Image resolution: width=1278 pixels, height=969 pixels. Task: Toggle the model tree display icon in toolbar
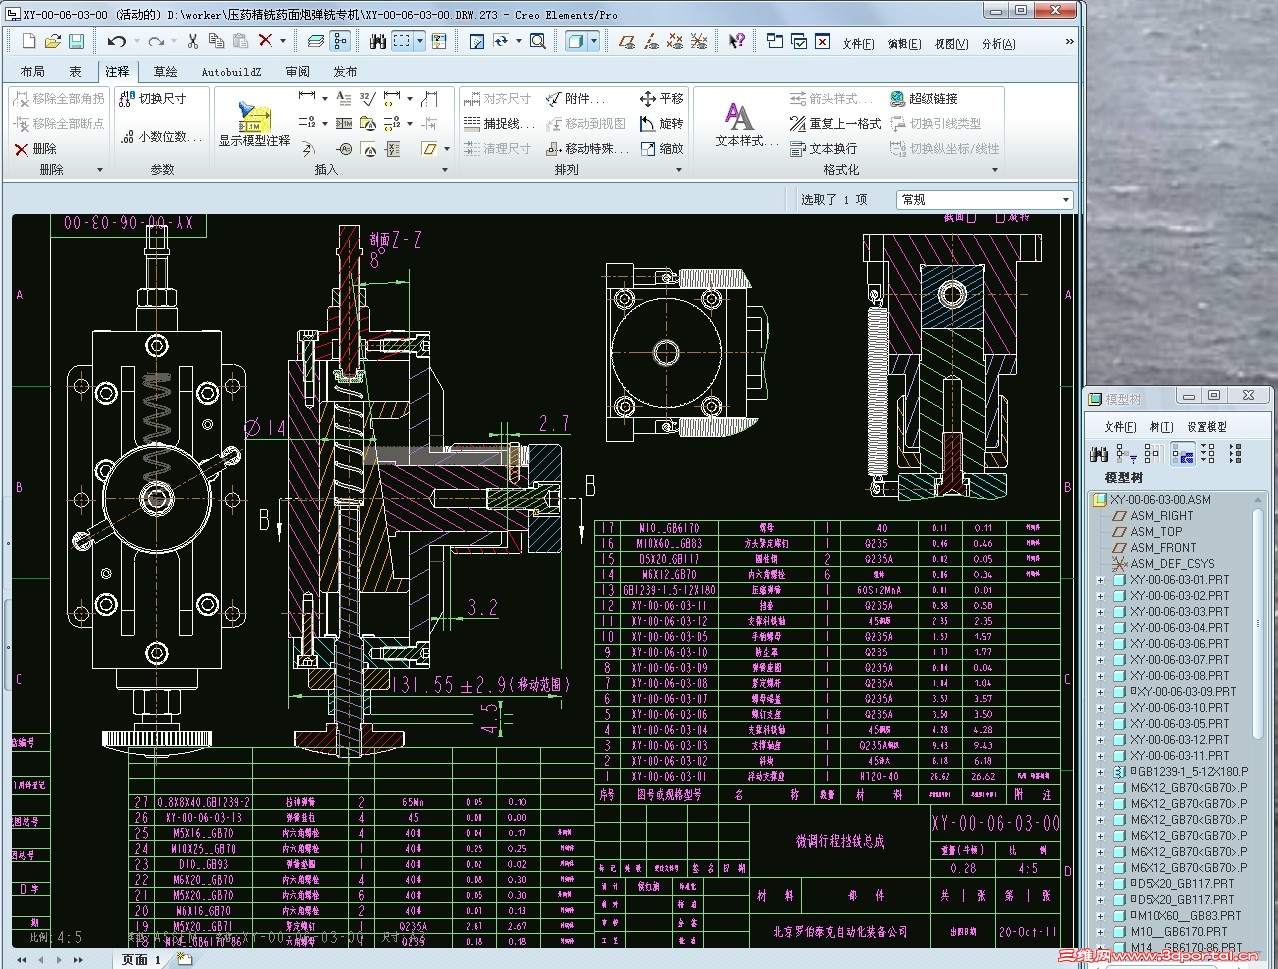(340, 41)
